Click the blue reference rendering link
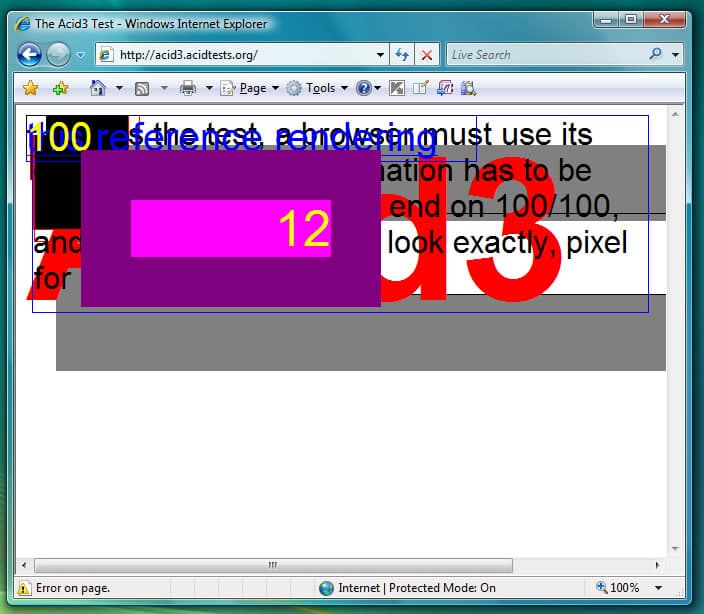 (x=268, y=139)
